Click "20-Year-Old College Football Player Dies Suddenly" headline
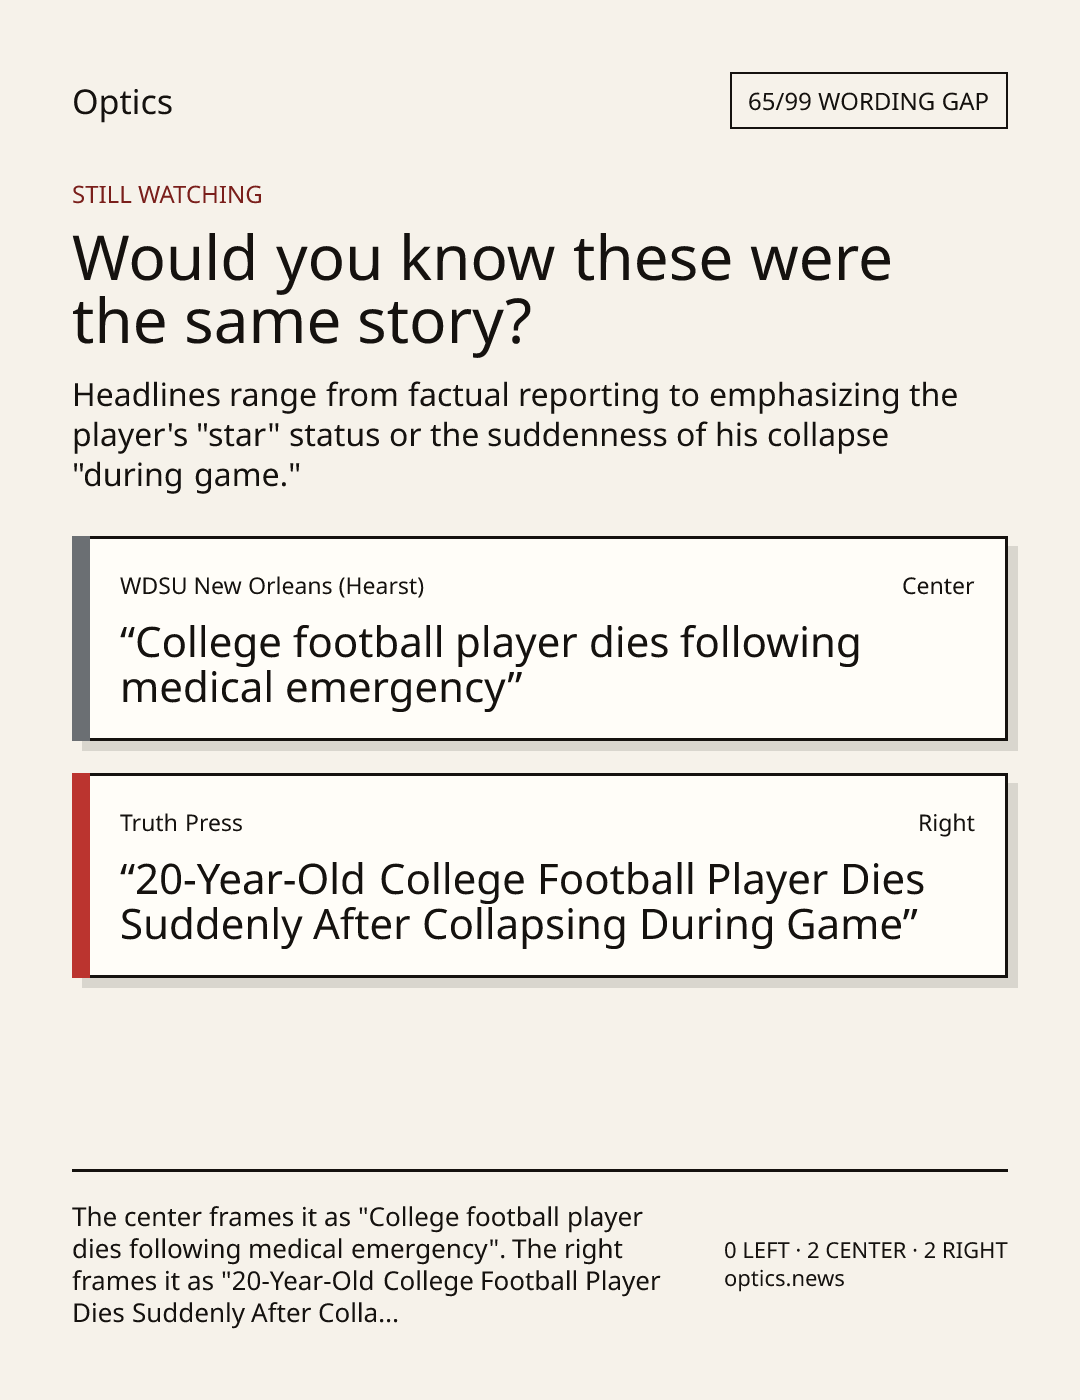Image resolution: width=1080 pixels, height=1400 pixels. click(x=522, y=902)
